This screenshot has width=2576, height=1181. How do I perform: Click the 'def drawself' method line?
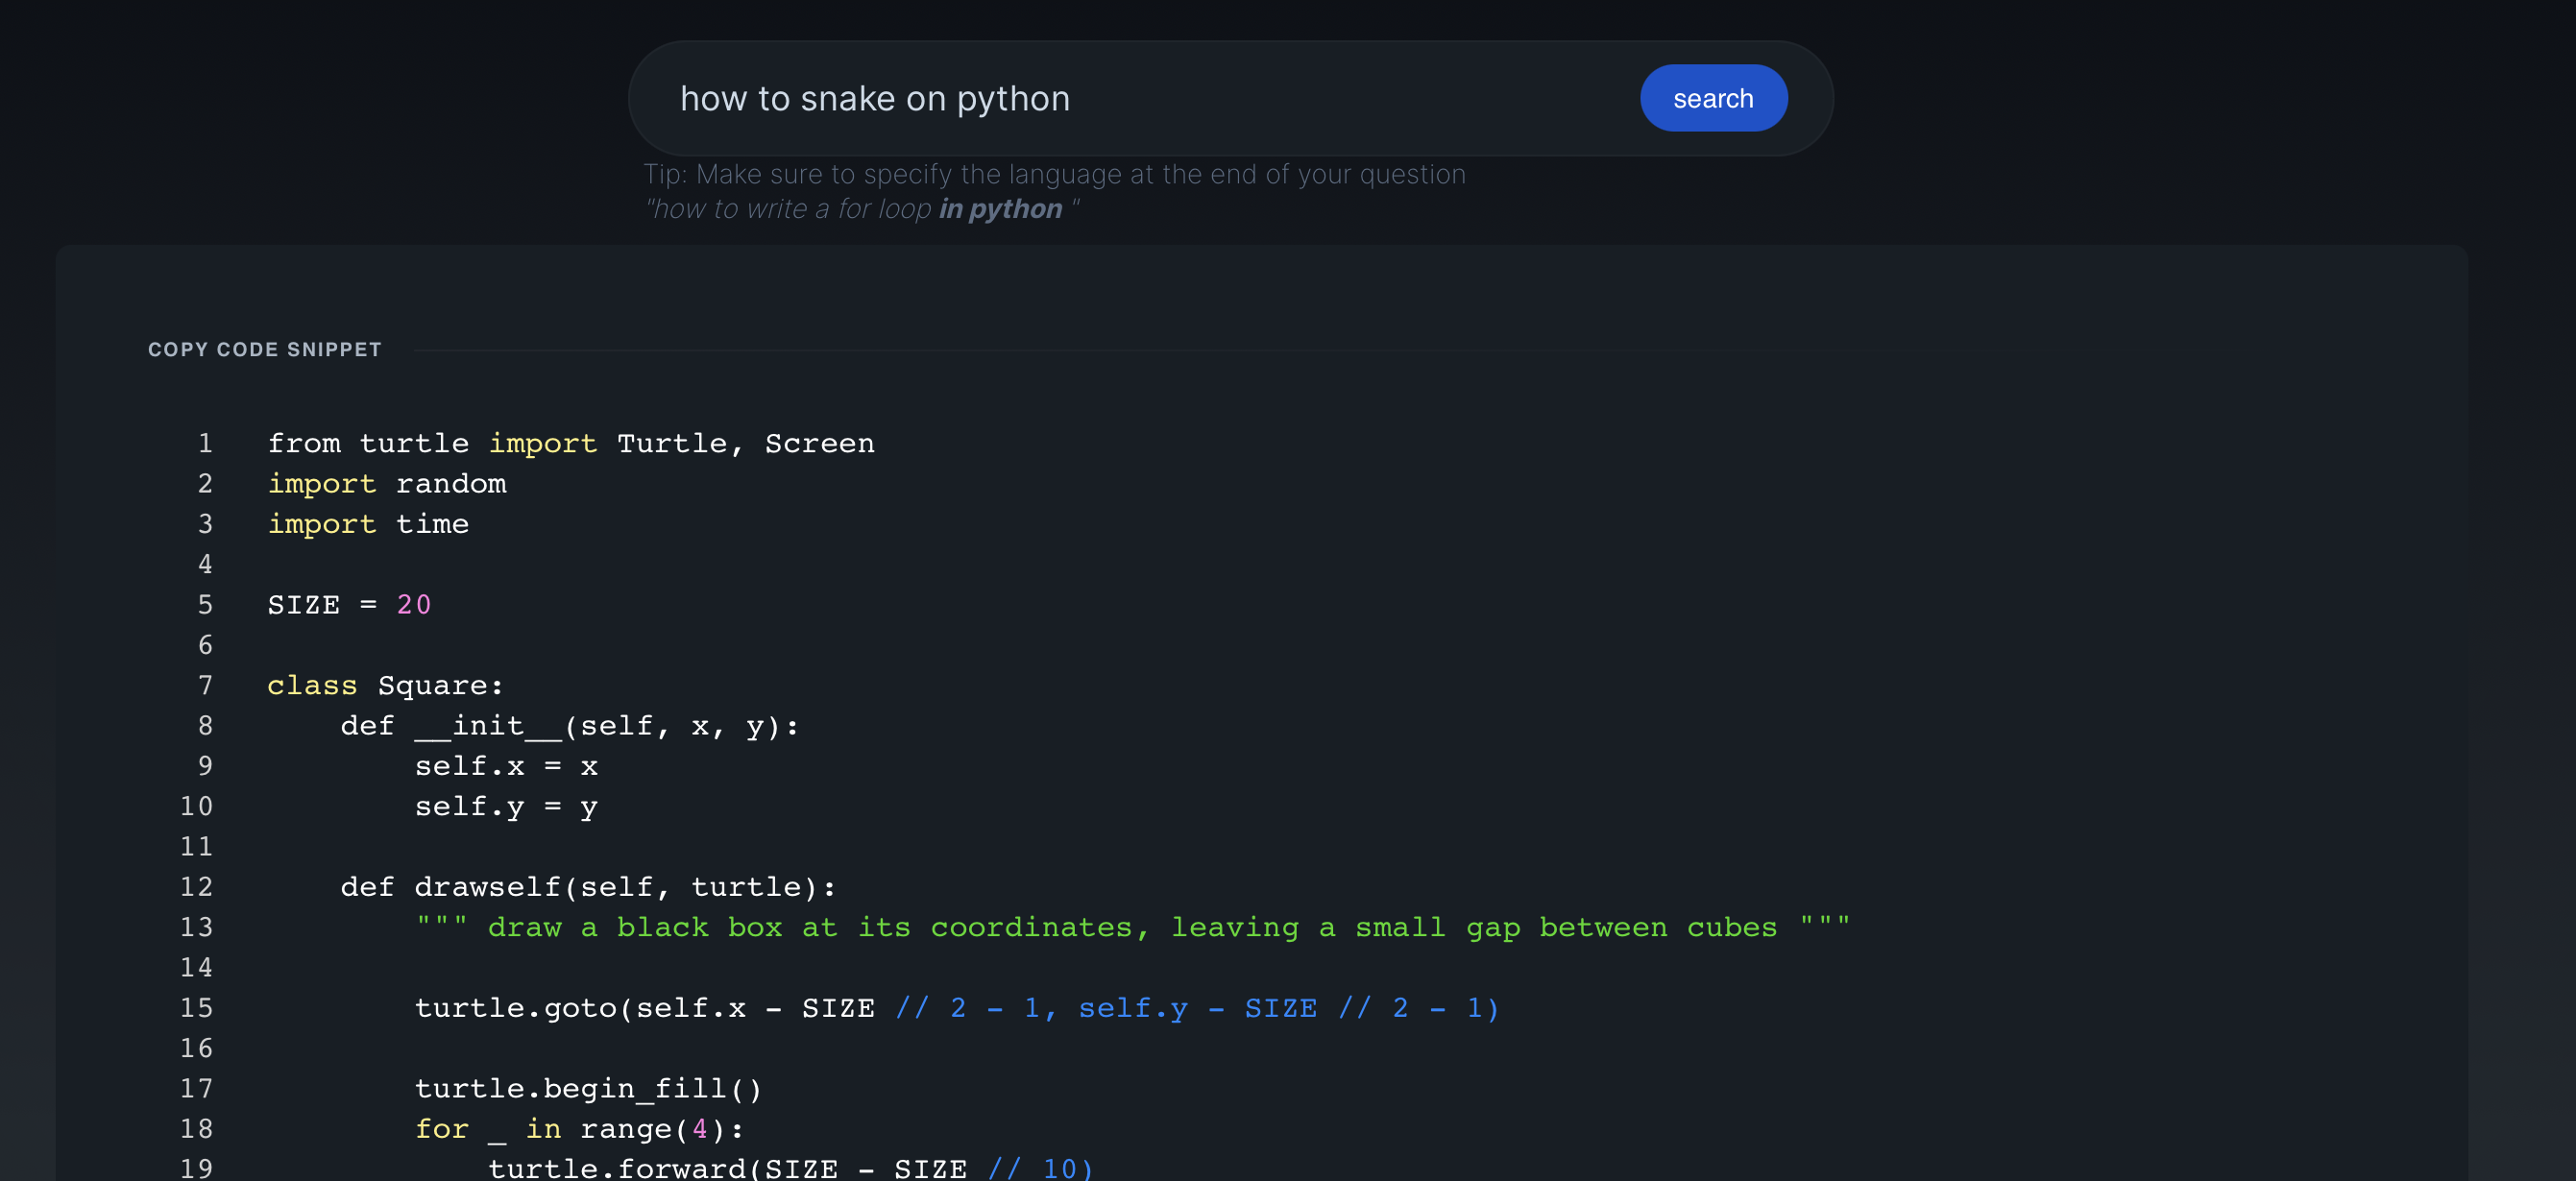[587, 887]
